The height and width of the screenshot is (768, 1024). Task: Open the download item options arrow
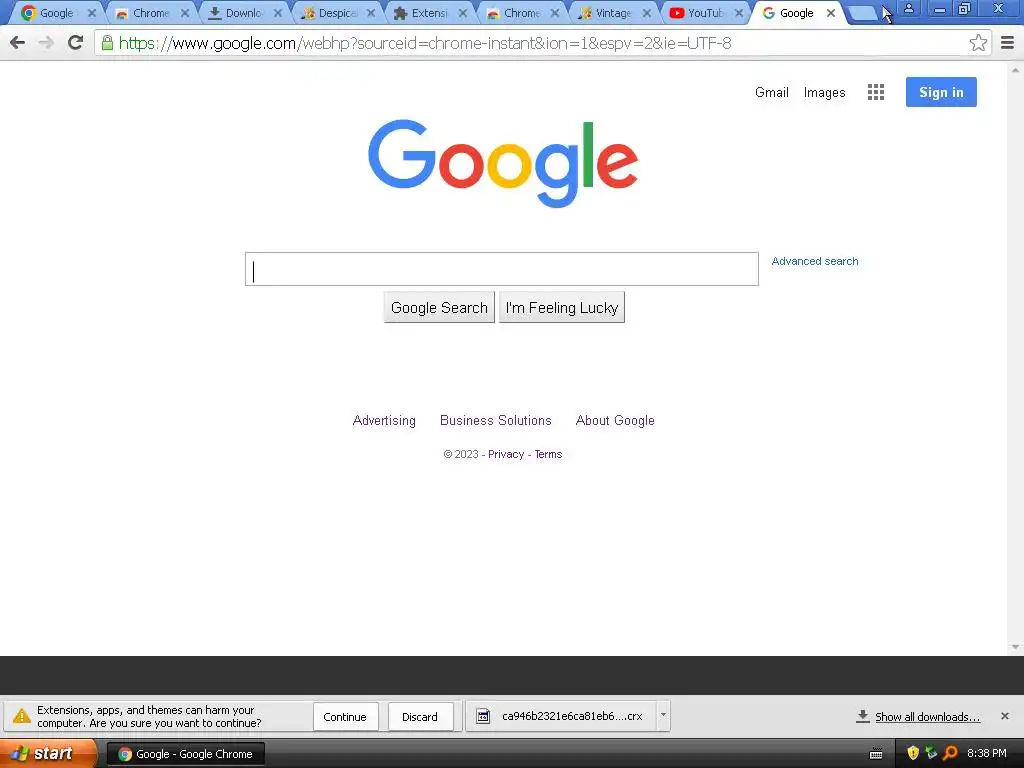click(663, 715)
